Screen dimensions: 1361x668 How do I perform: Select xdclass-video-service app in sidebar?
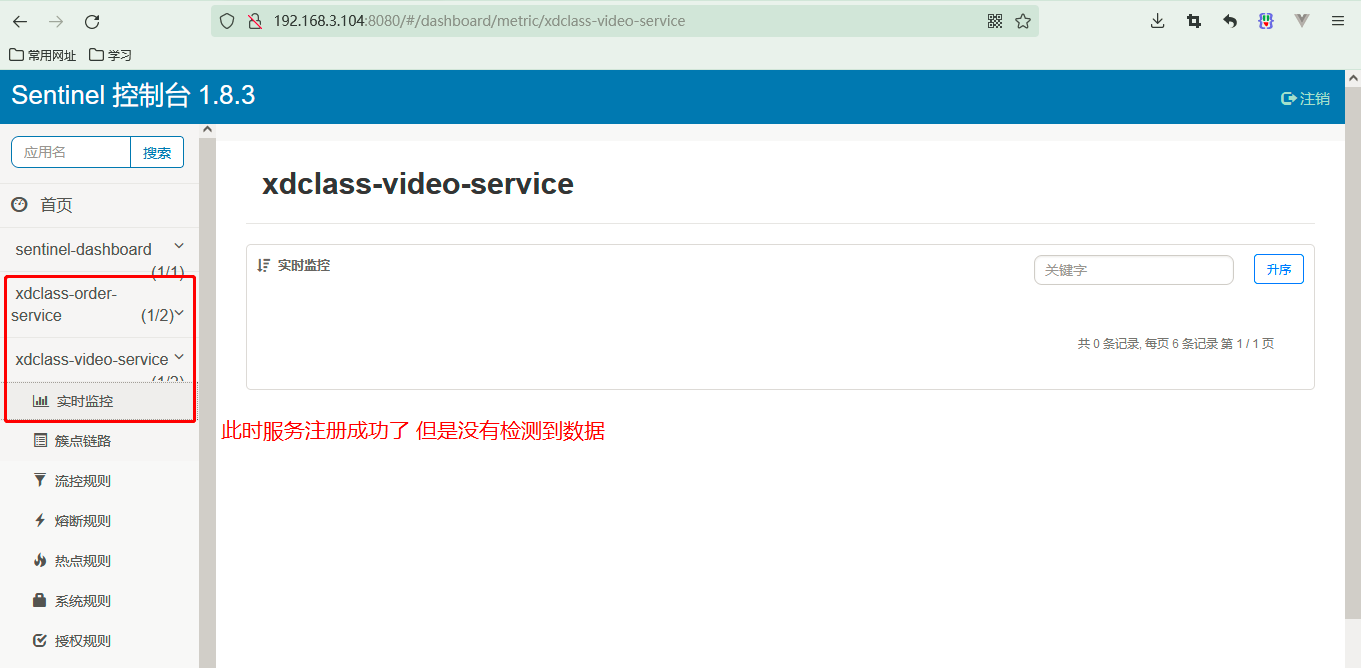(92, 359)
